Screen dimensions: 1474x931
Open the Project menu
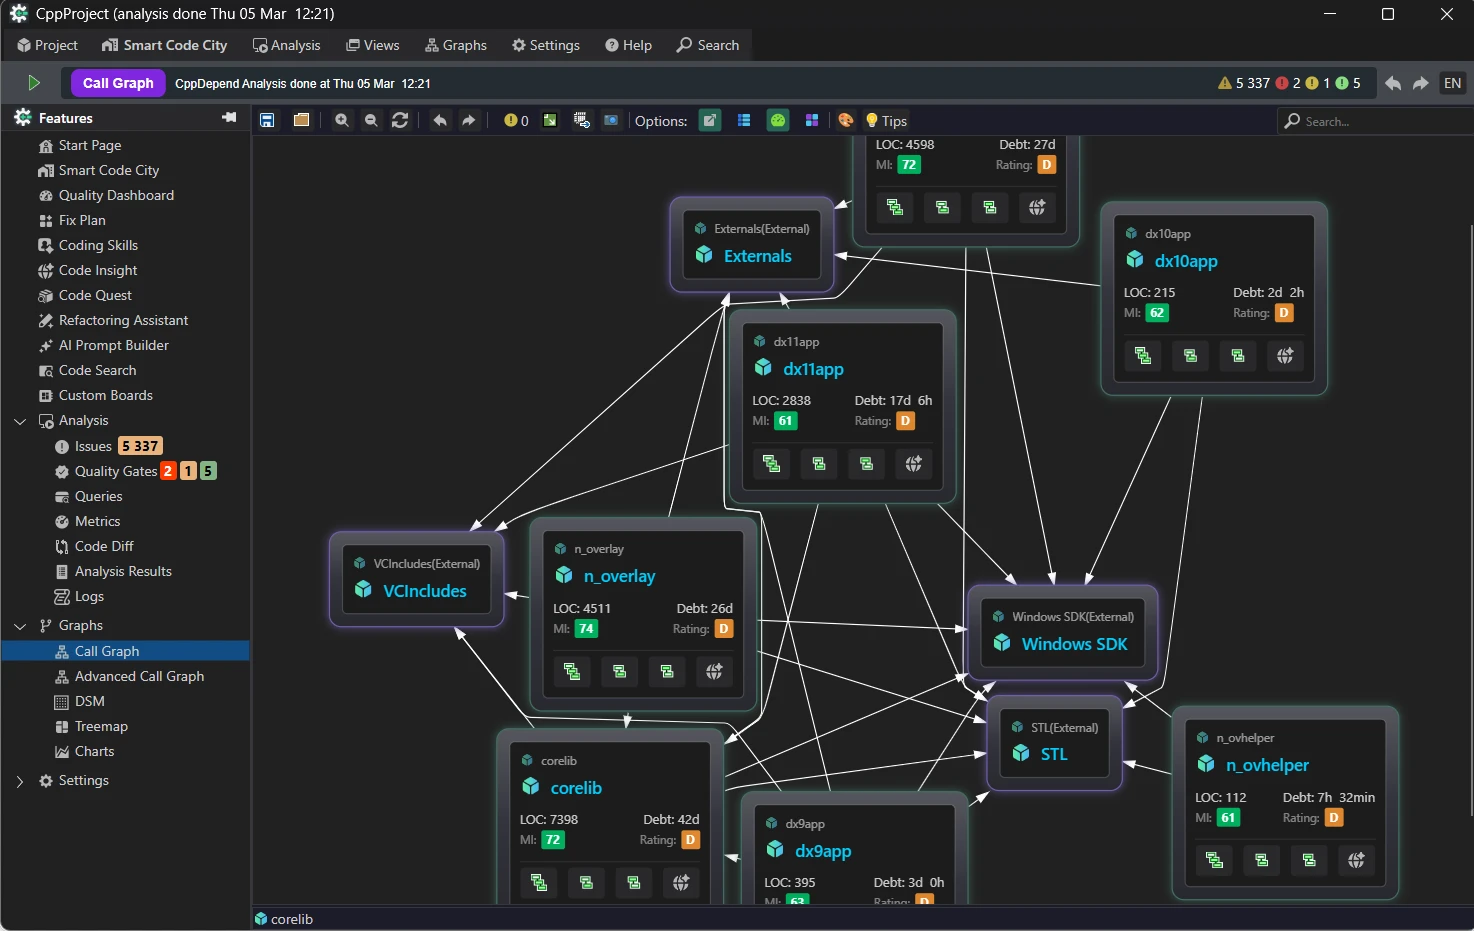tap(47, 45)
